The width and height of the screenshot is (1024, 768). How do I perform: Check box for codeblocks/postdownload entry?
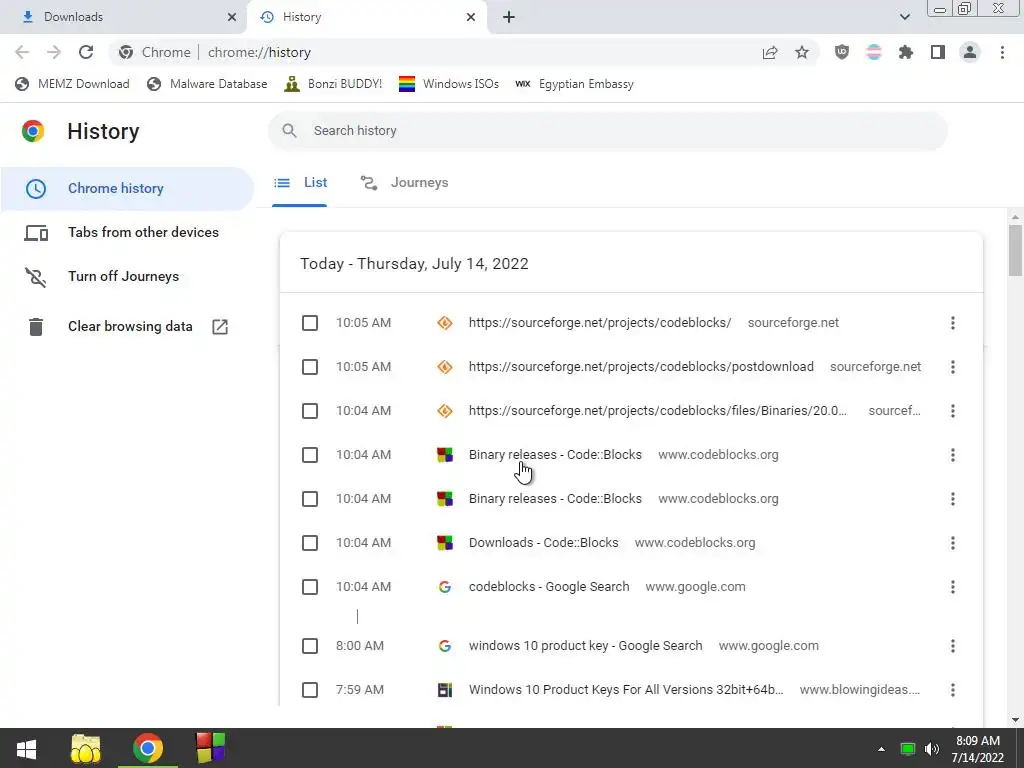[x=310, y=367]
